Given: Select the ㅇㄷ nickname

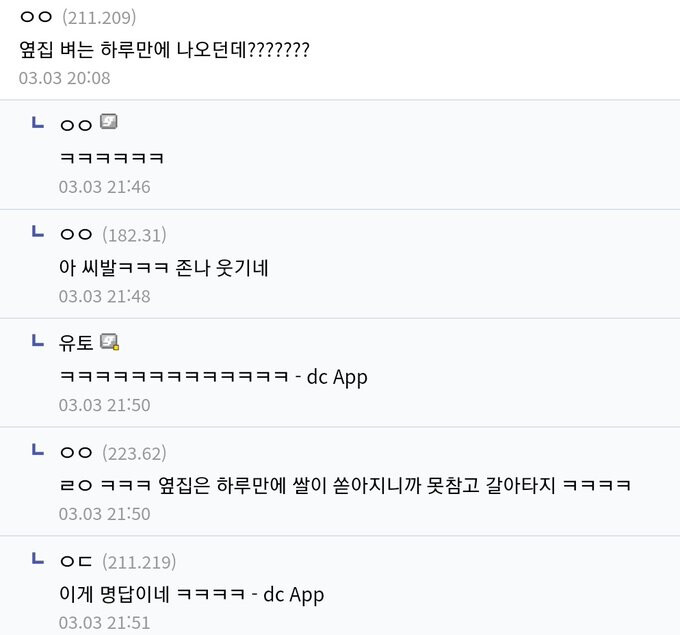Looking at the screenshot, I should [x=76, y=561].
